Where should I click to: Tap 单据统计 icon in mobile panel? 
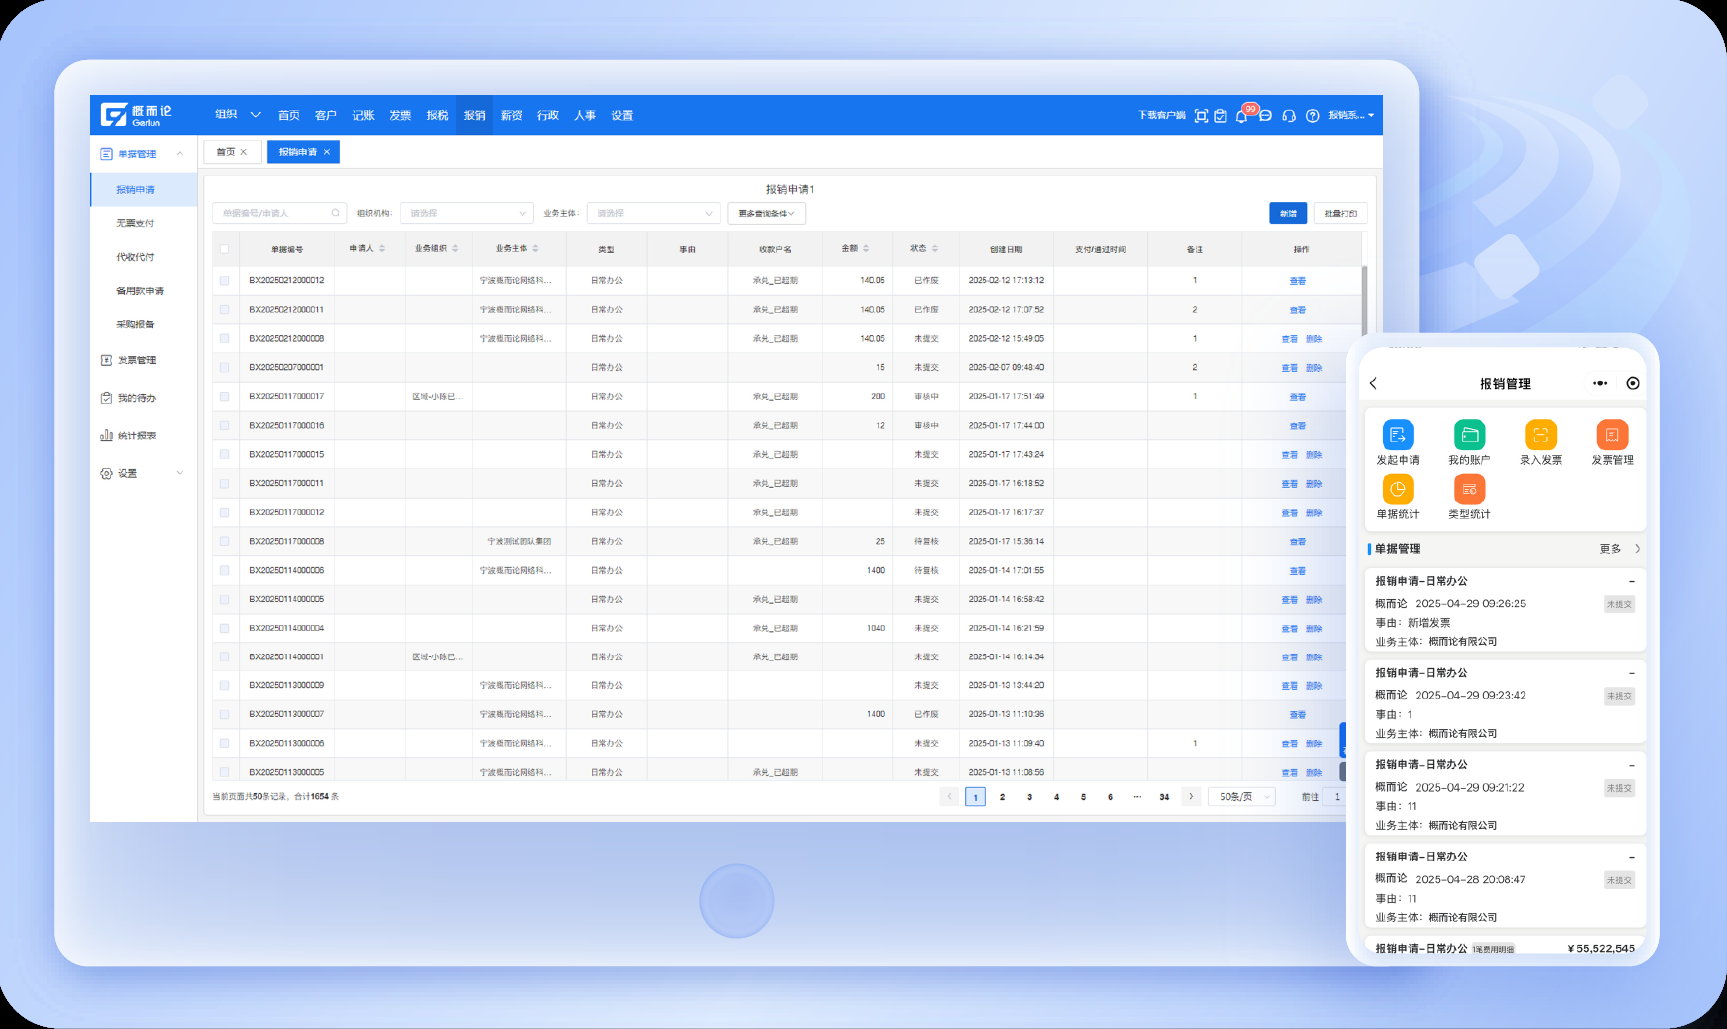tap(1398, 489)
